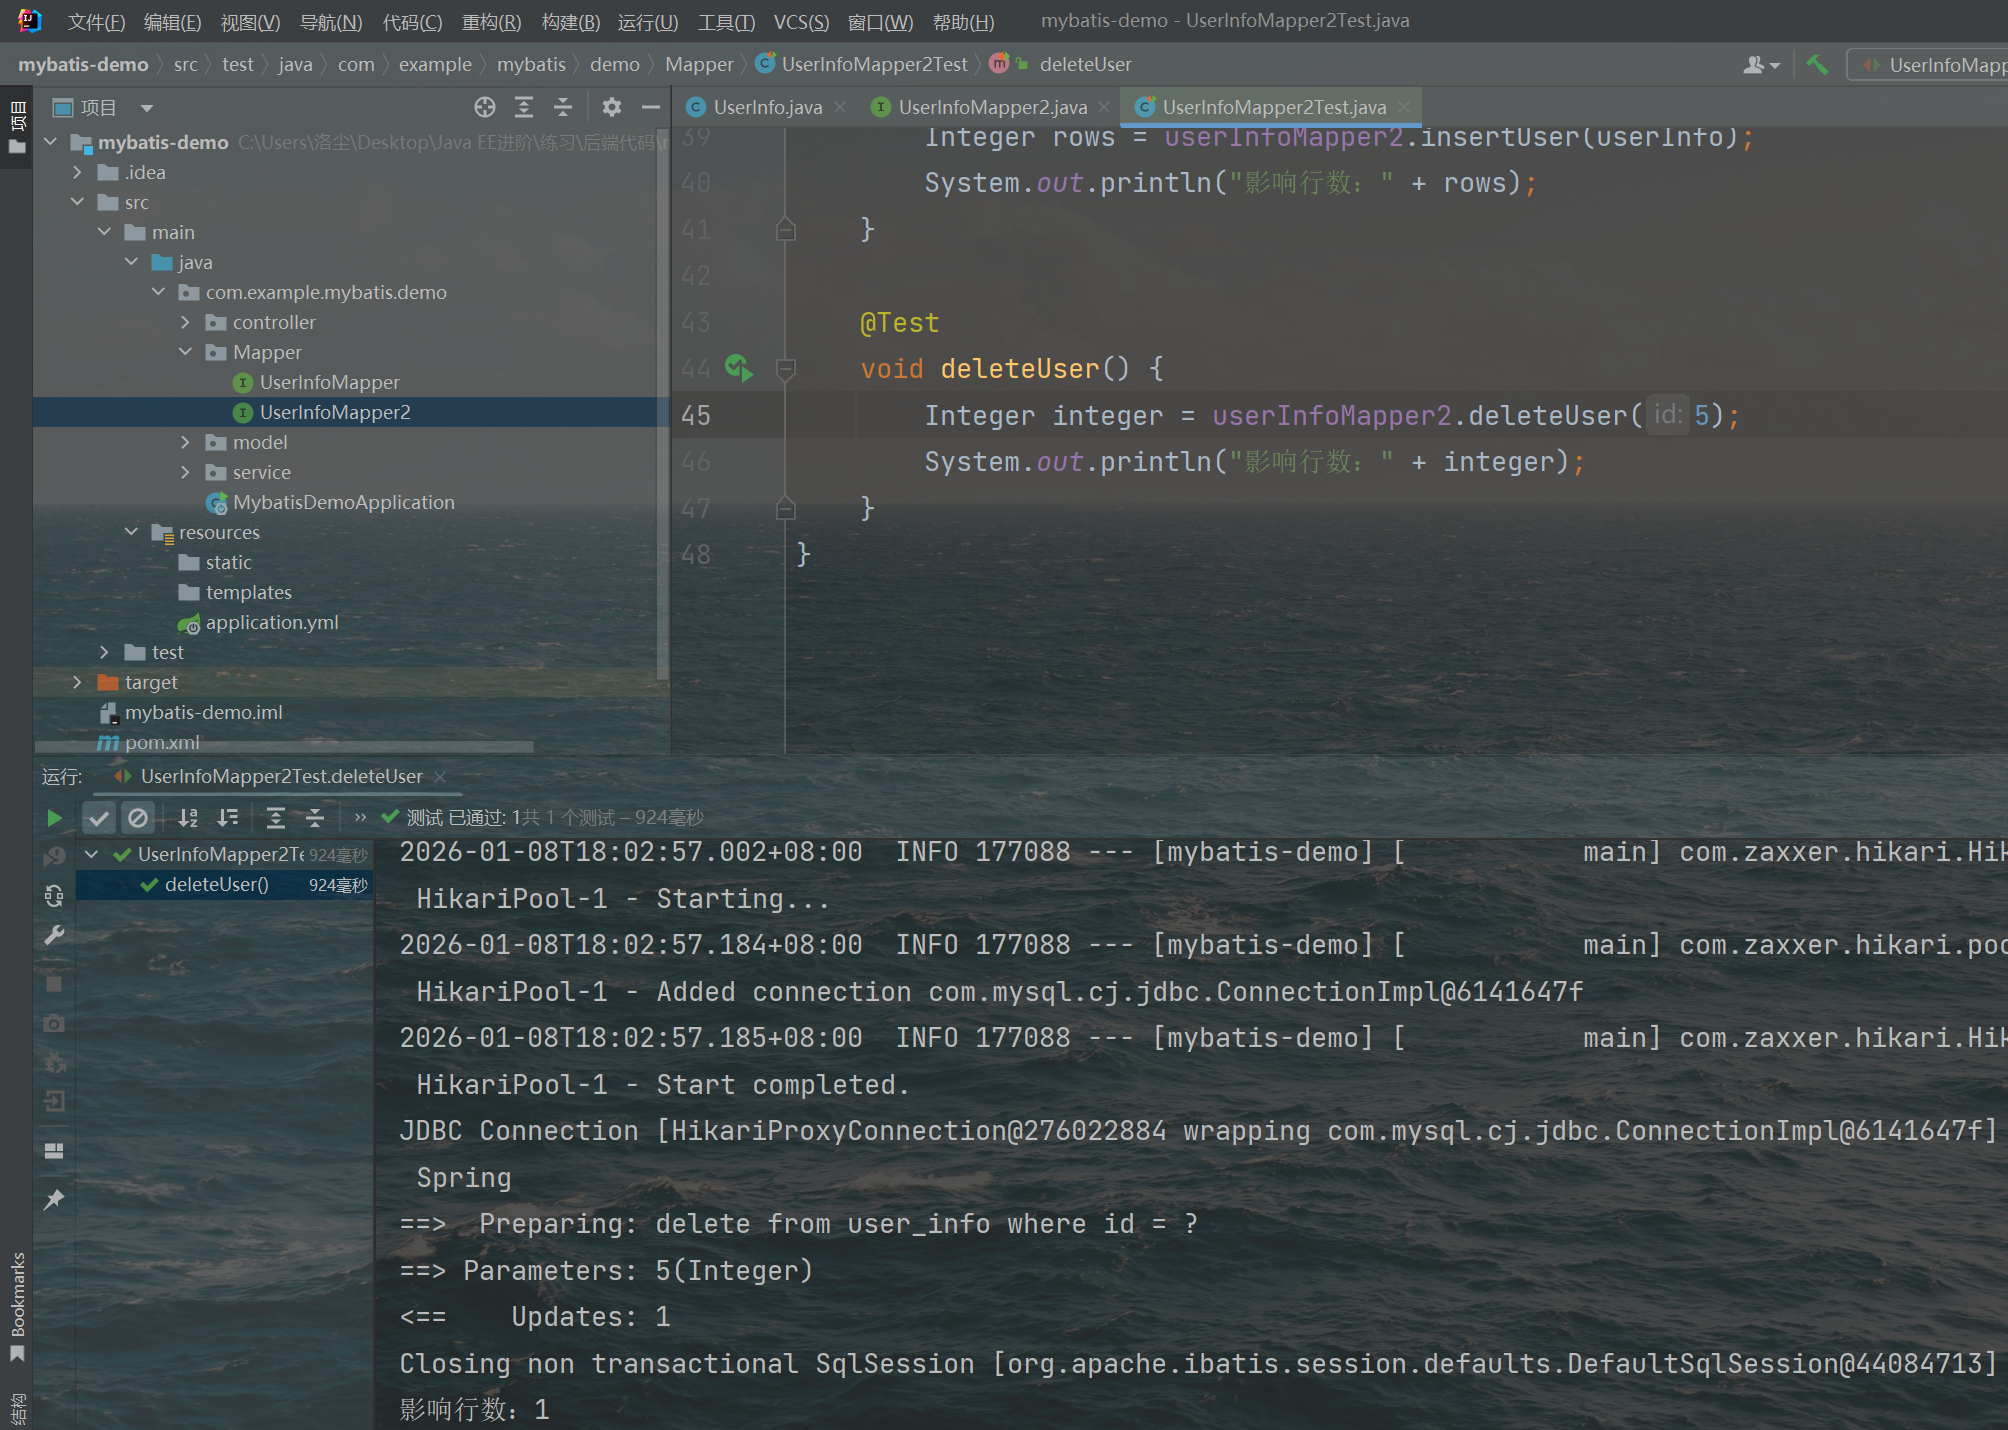This screenshot has width=2008, height=1430.
Task: Click rerun failed tests icon
Action: 54,856
